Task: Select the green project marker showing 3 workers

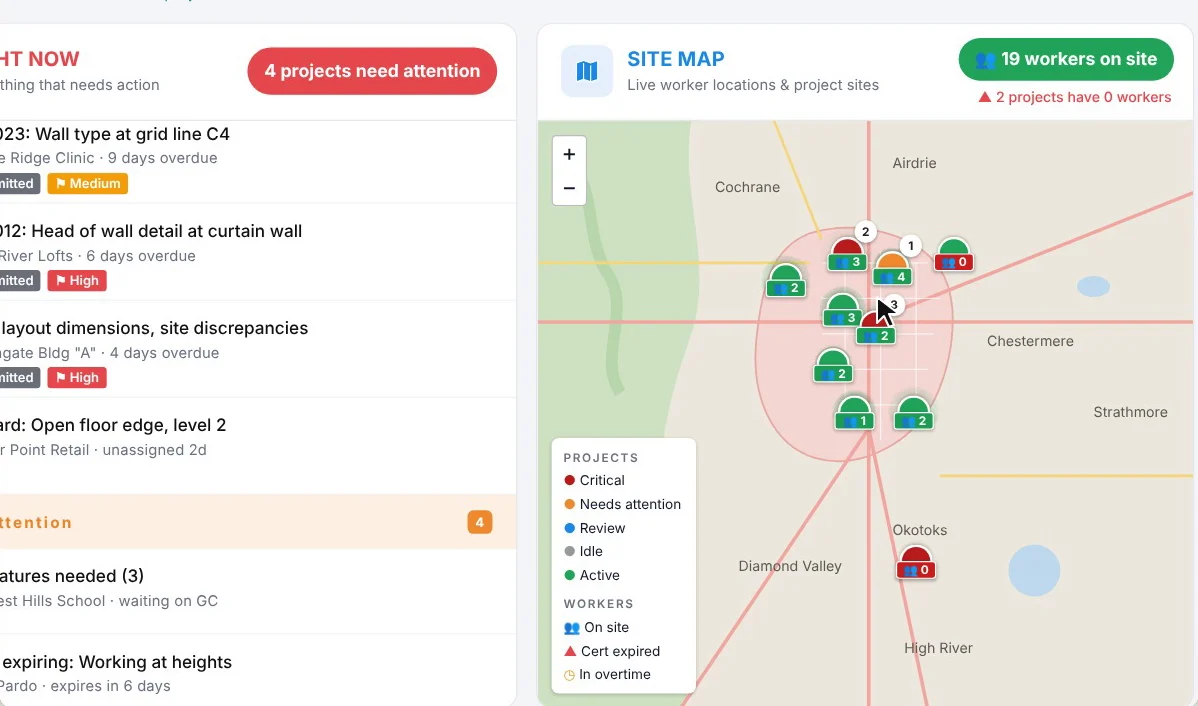Action: (842, 310)
